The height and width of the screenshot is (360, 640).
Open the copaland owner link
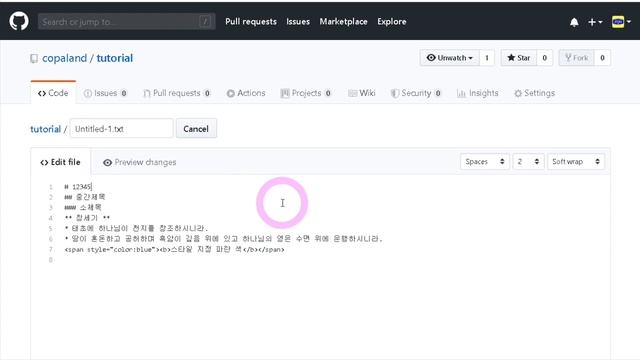(64, 58)
